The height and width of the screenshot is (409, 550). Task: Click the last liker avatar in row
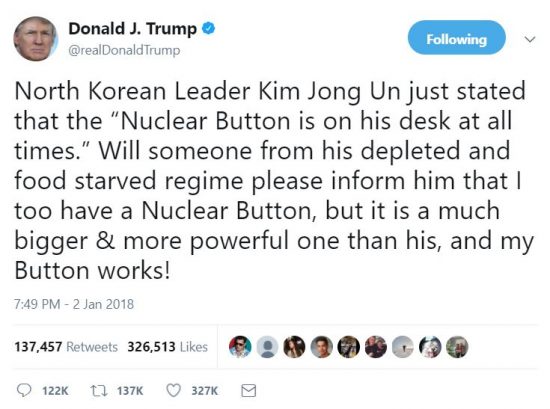[457, 347]
